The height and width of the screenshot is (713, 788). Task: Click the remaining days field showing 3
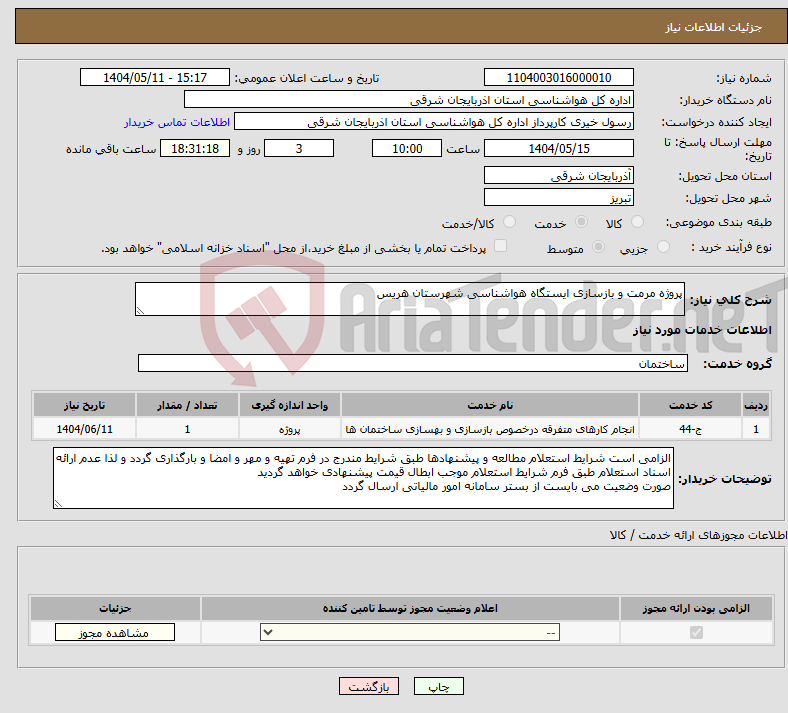[x=299, y=149]
